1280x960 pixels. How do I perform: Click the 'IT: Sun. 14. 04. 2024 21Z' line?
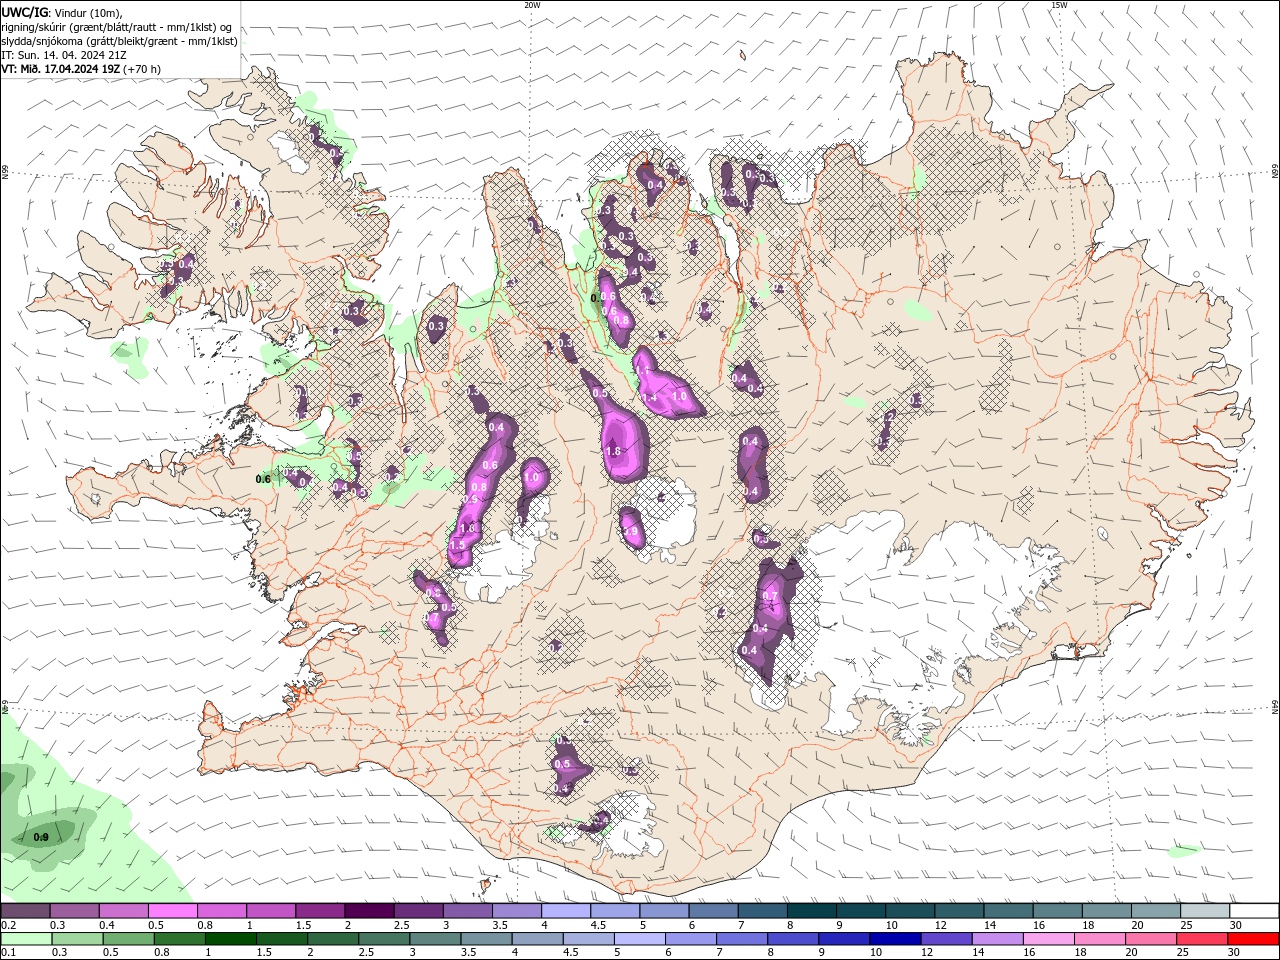click(x=63, y=55)
